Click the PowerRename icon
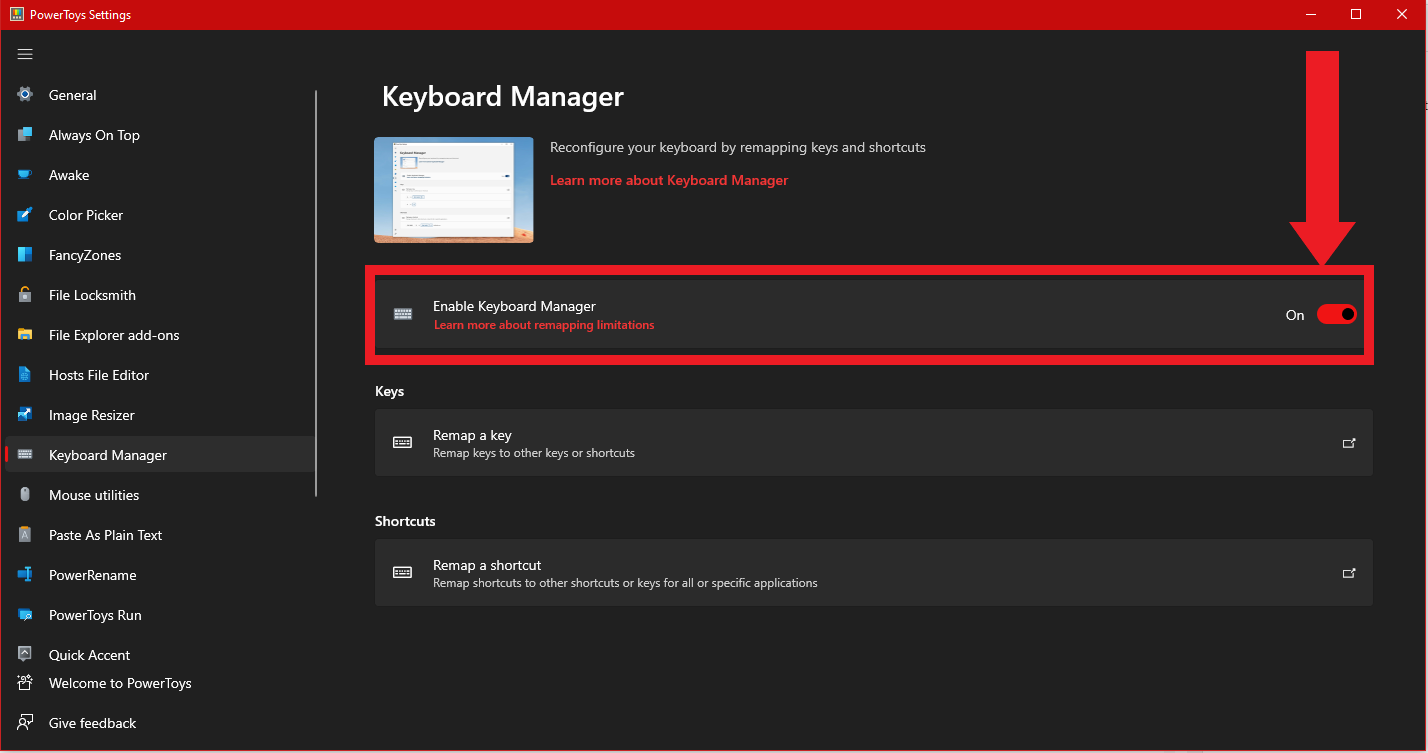This screenshot has height=753, width=1428. pyautogui.click(x=25, y=575)
